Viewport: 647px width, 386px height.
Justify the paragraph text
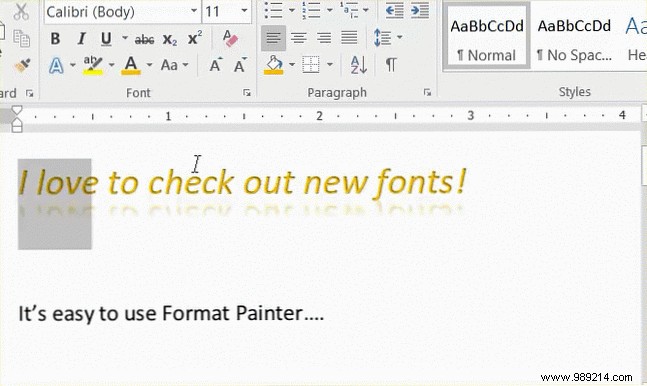pos(349,38)
